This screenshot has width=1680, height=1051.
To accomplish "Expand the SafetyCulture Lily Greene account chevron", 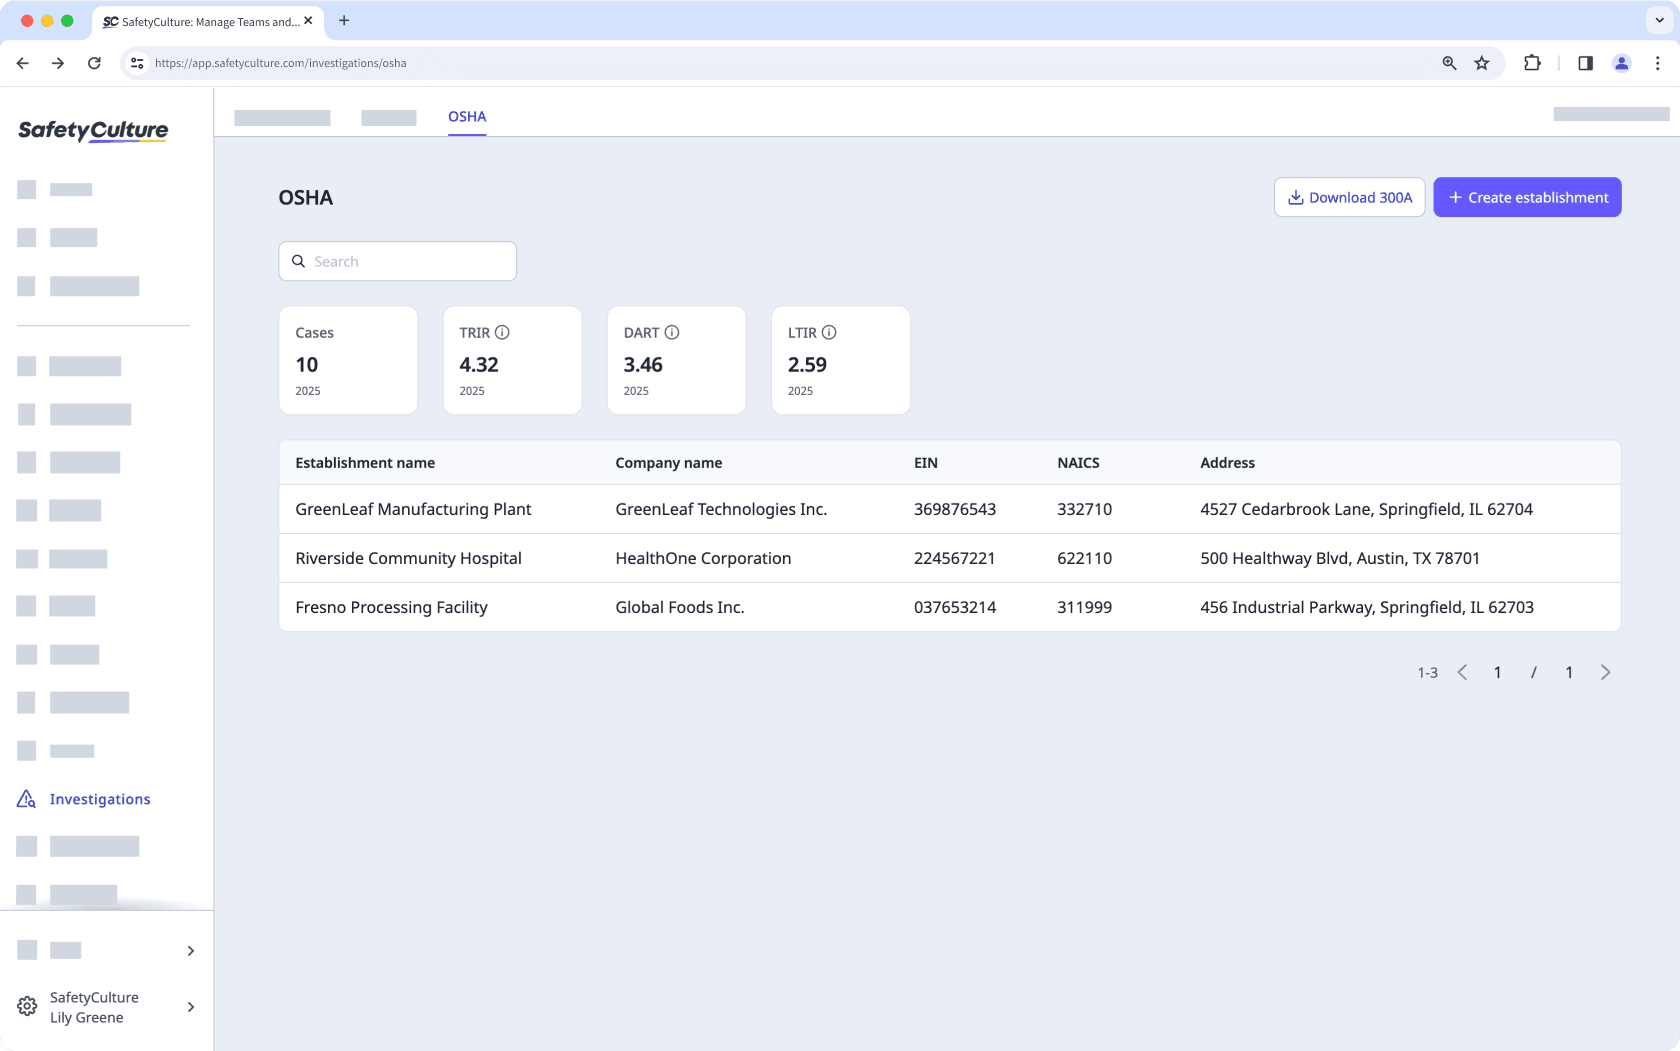I will (x=190, y=1007).
